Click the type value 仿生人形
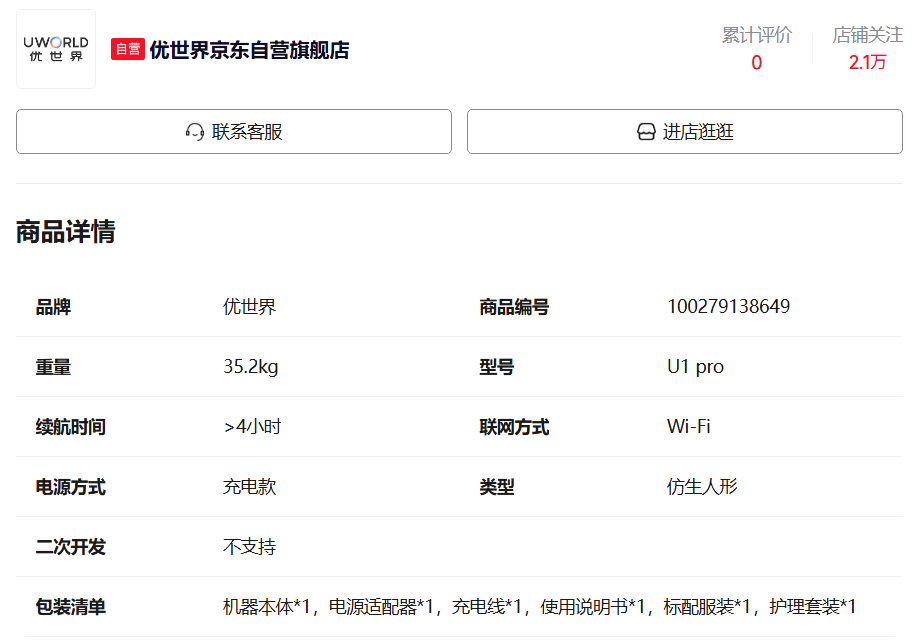 [x=702, y=487]
